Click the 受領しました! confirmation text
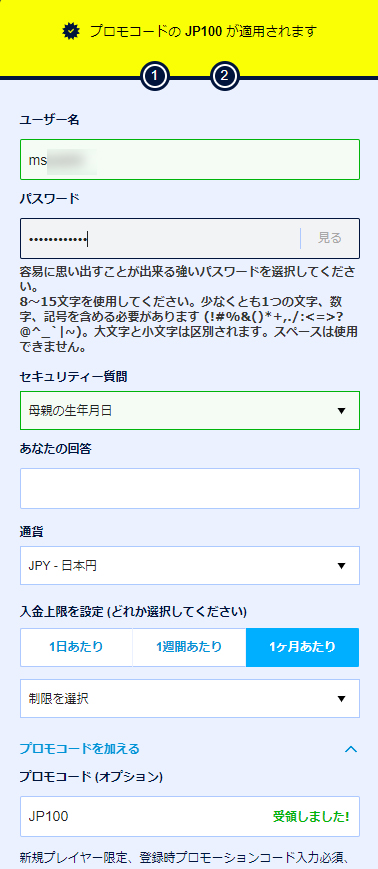 point(311,816)
